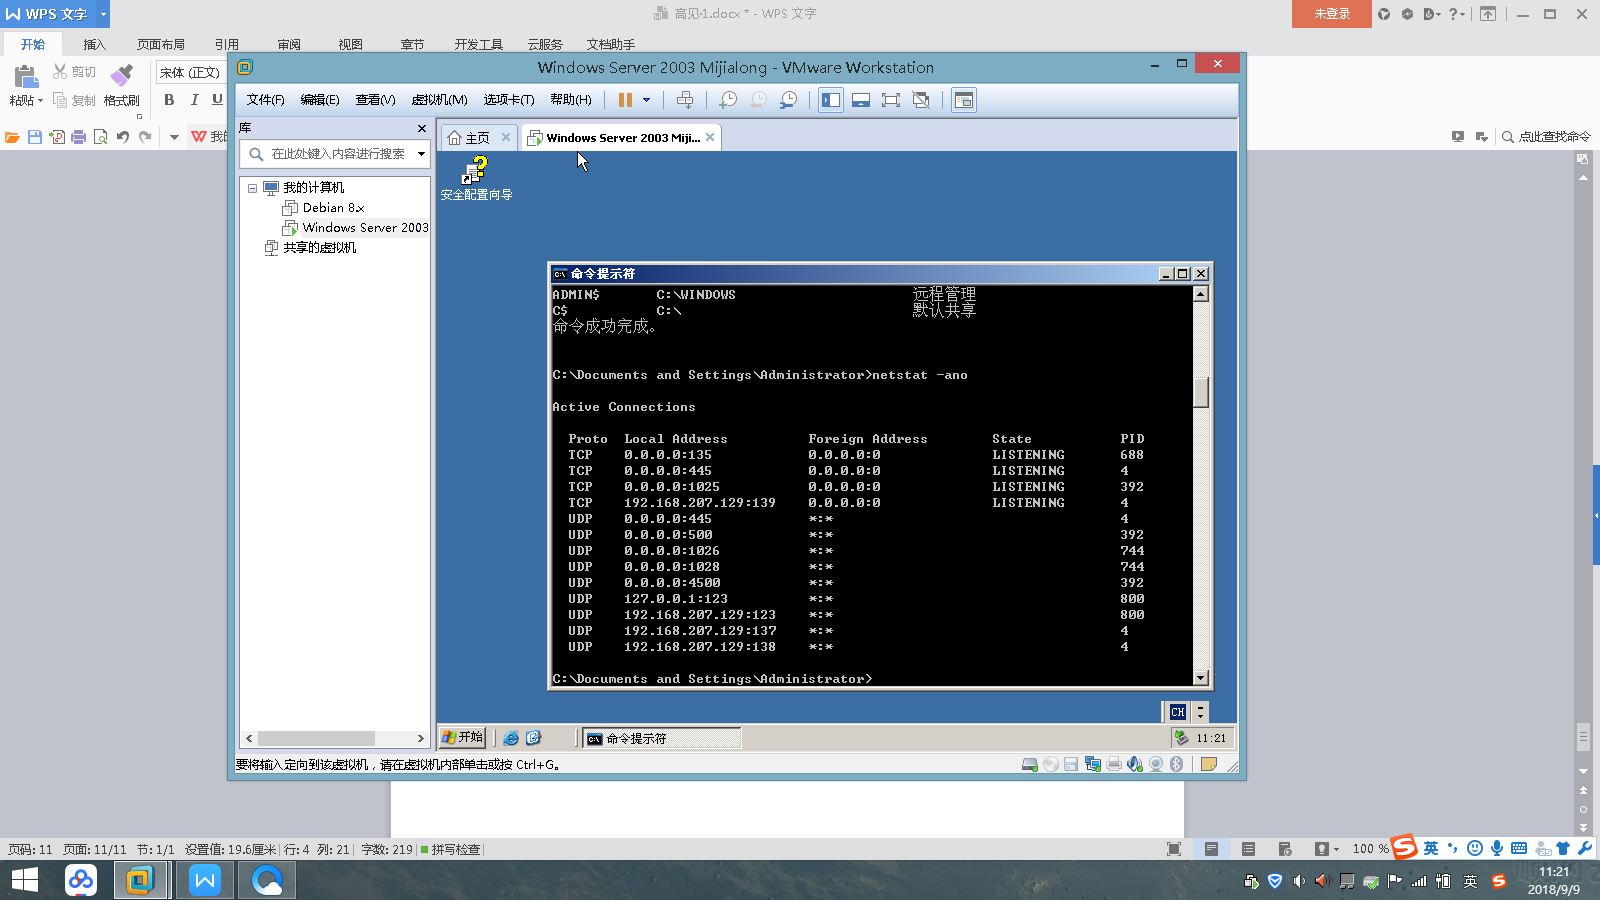
Task: Open the snapshot manager icon
Action: click(x=788, y=100)
